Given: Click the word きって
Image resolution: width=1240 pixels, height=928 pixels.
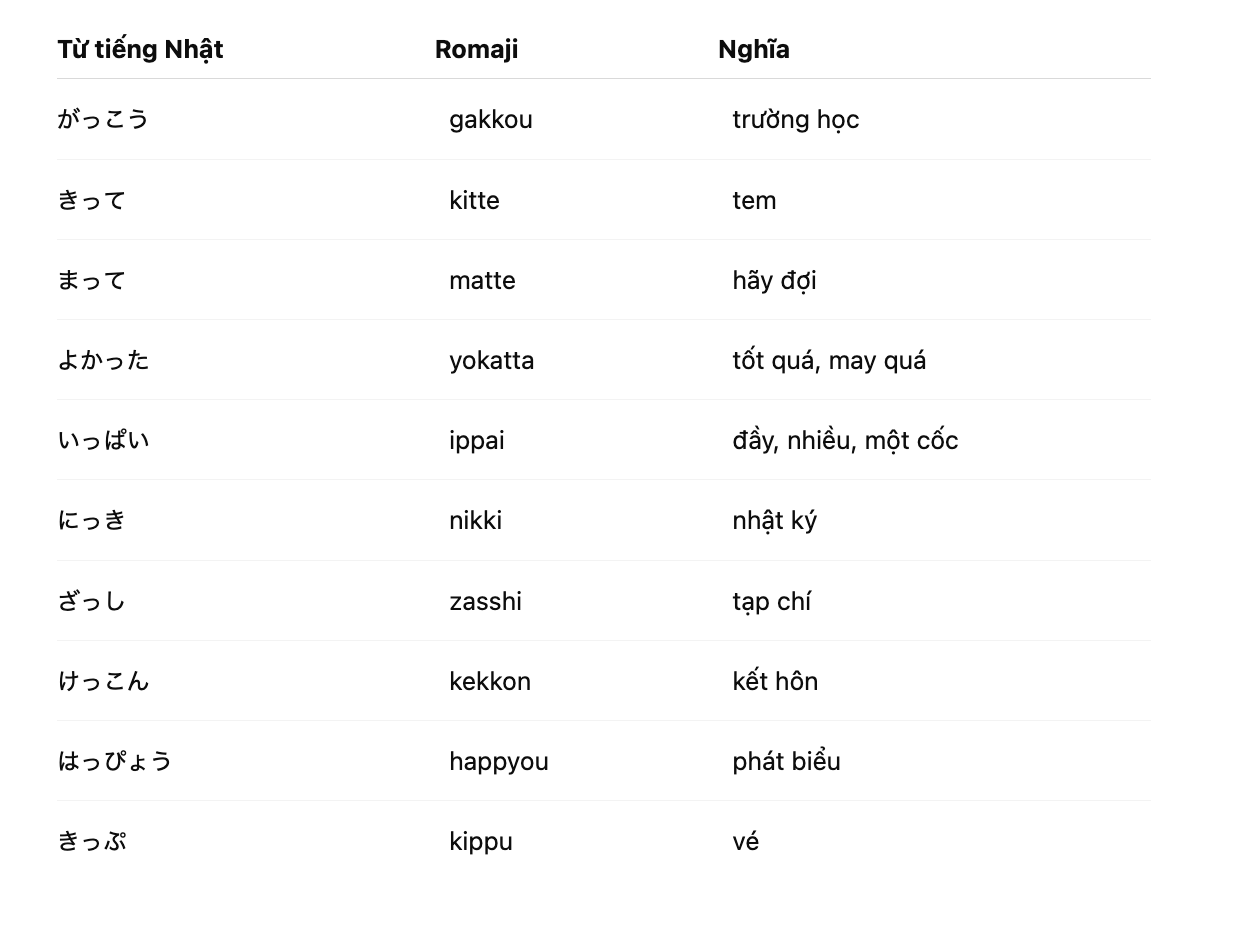Looking at the screenshot, I should pyautogui.click(x=92, y=200).
